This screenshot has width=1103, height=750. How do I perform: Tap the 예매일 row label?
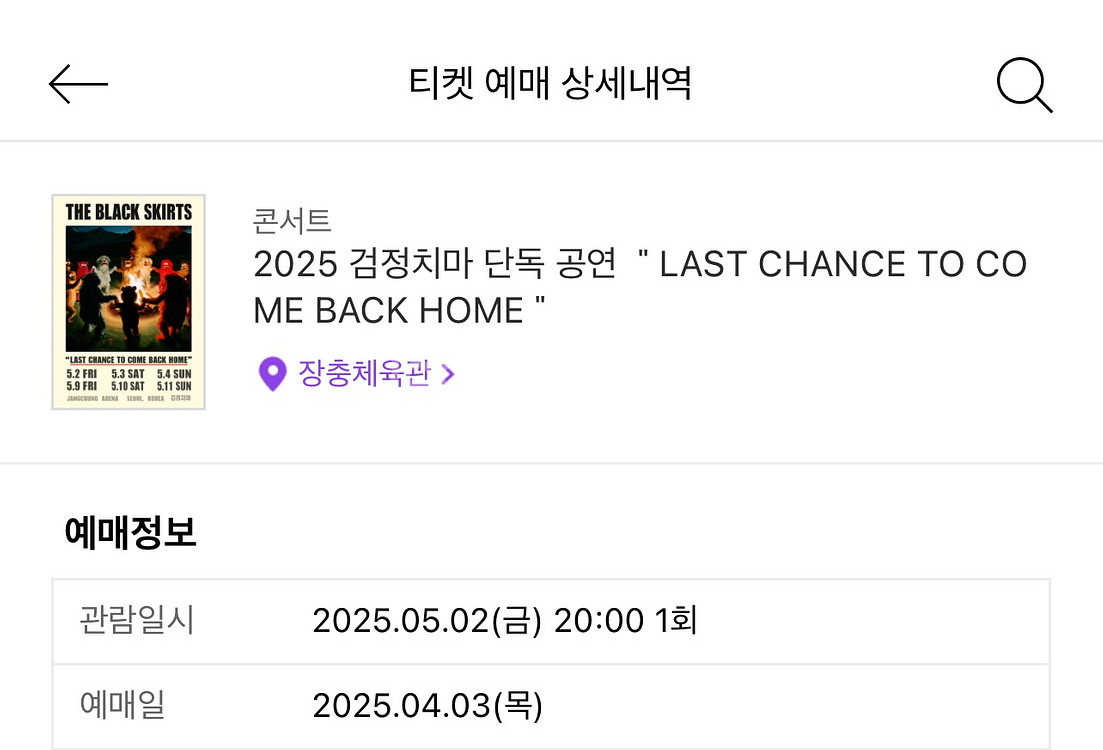click(x=122, y=704)
